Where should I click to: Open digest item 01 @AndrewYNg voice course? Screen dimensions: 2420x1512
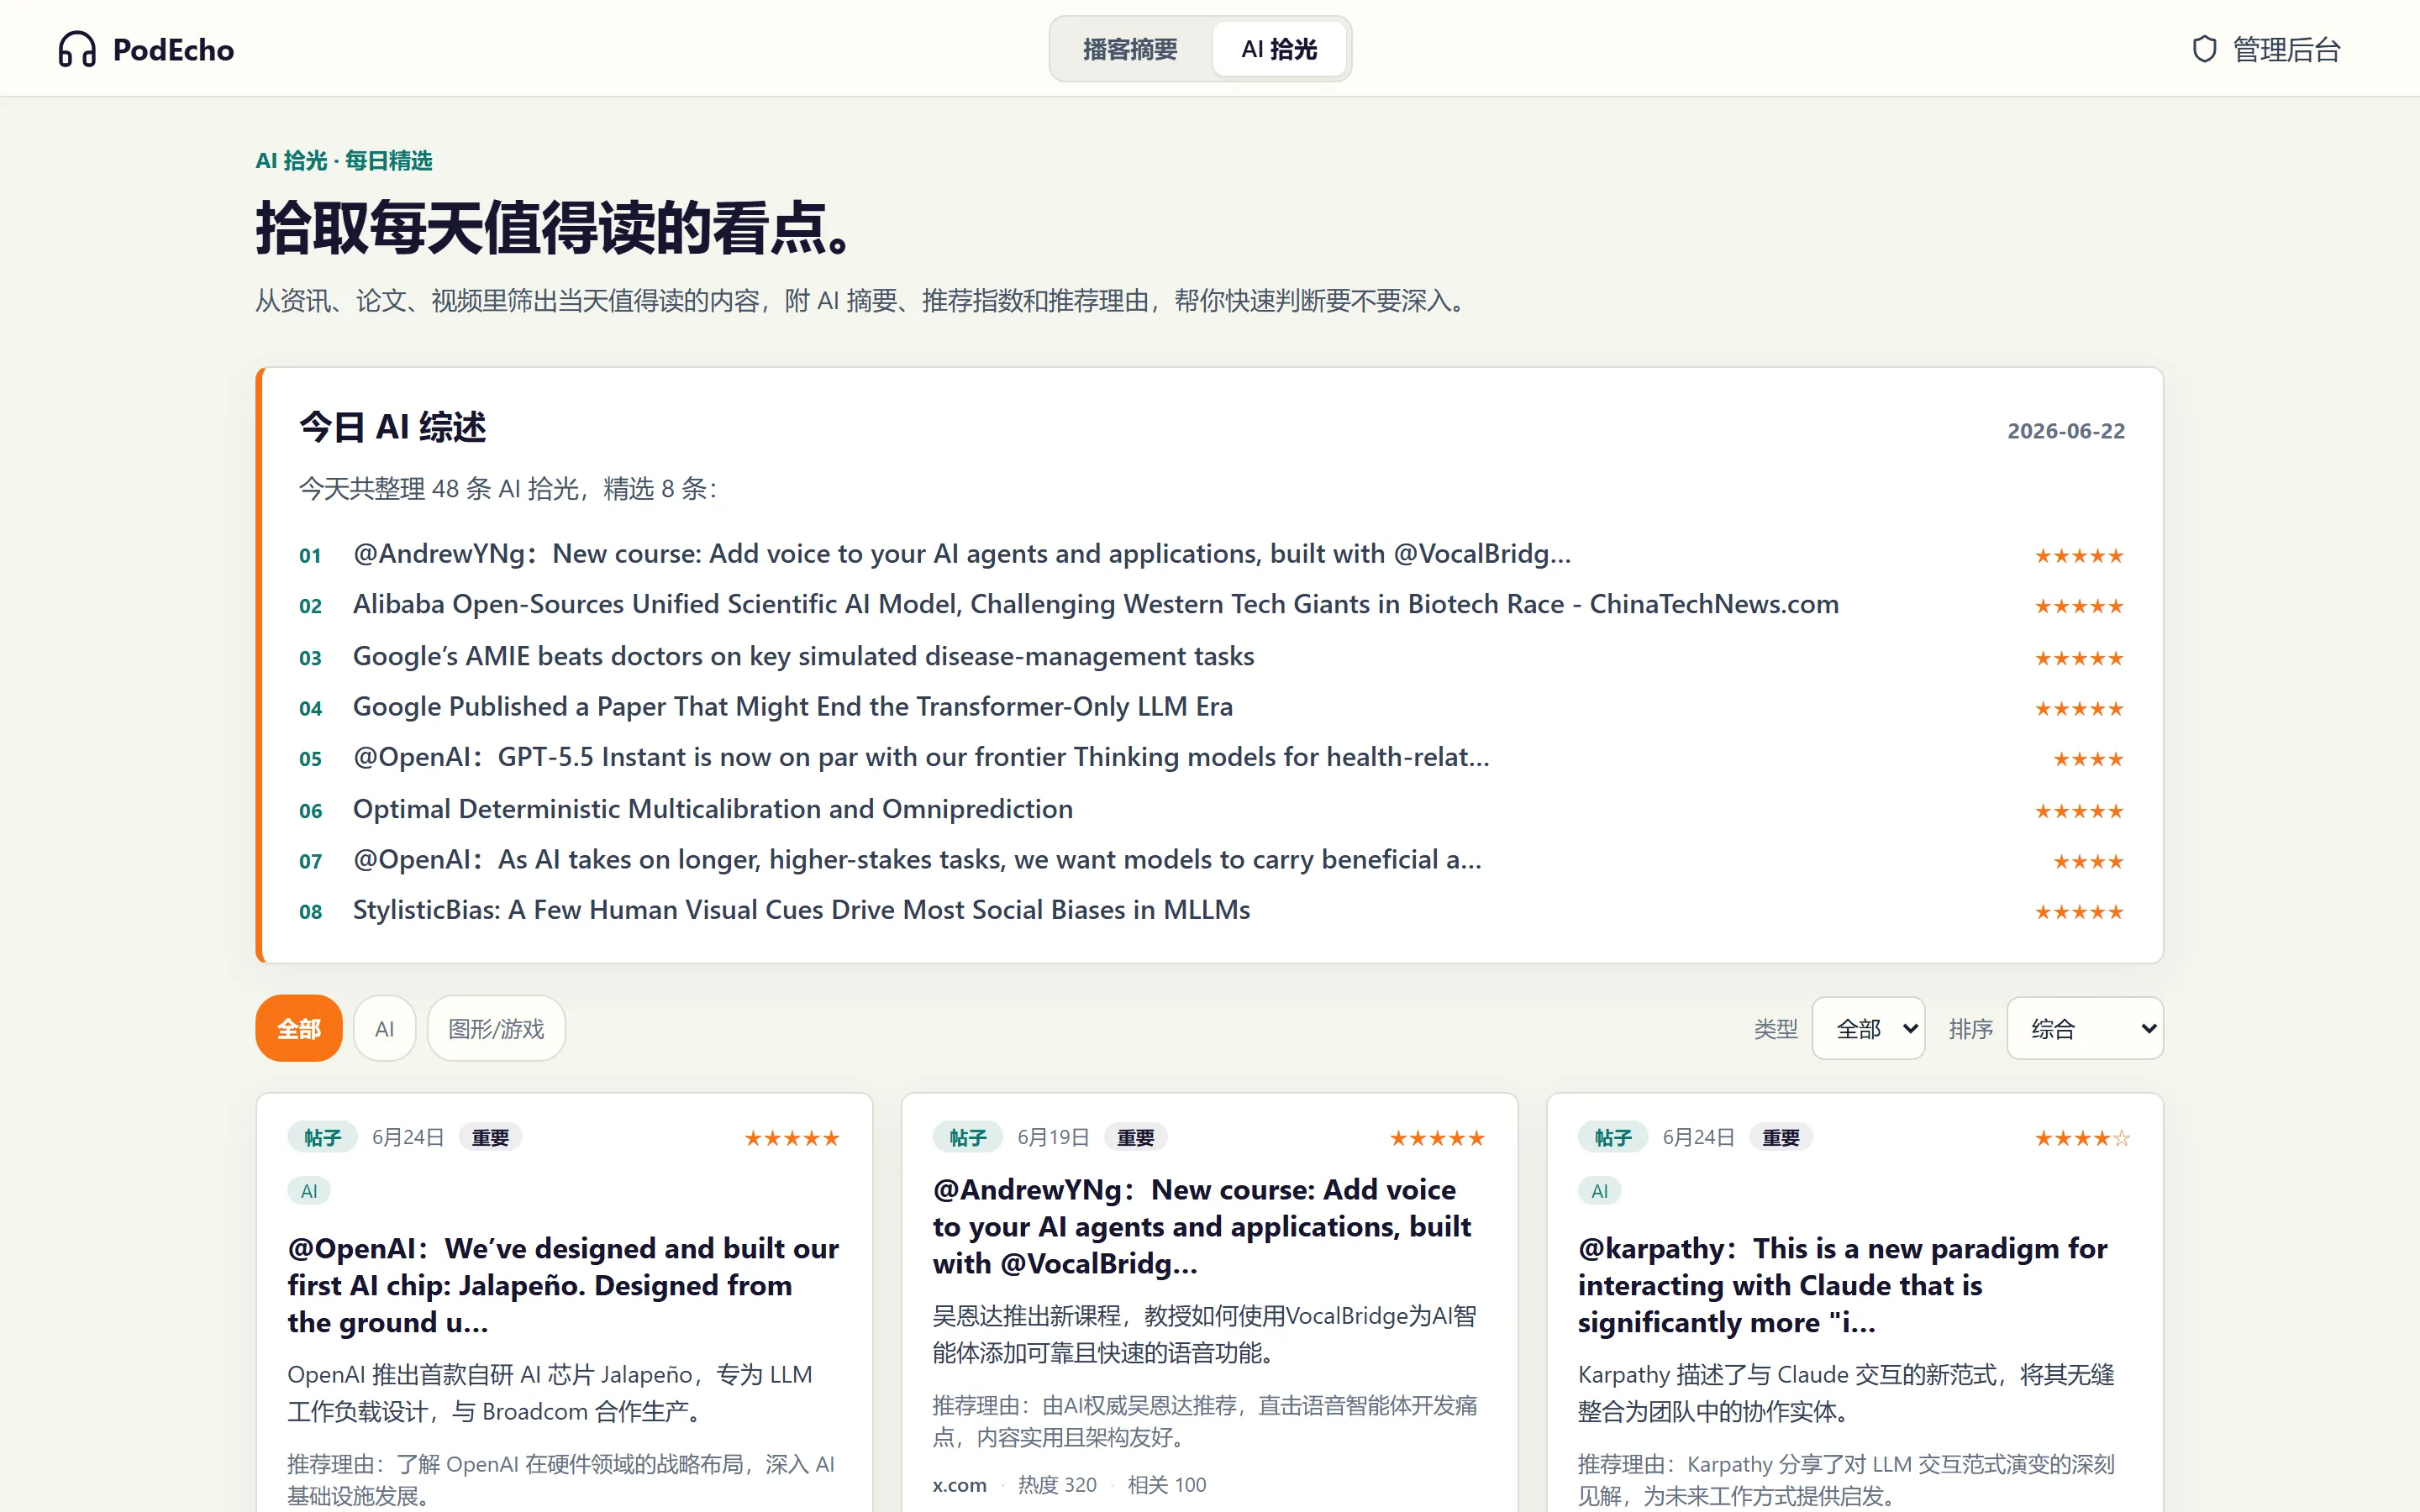coord(962,554)
